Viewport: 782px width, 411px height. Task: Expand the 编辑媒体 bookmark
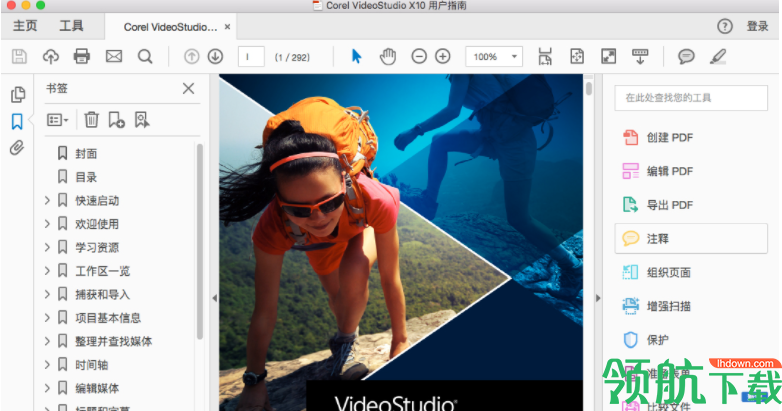tap(47, 388)
